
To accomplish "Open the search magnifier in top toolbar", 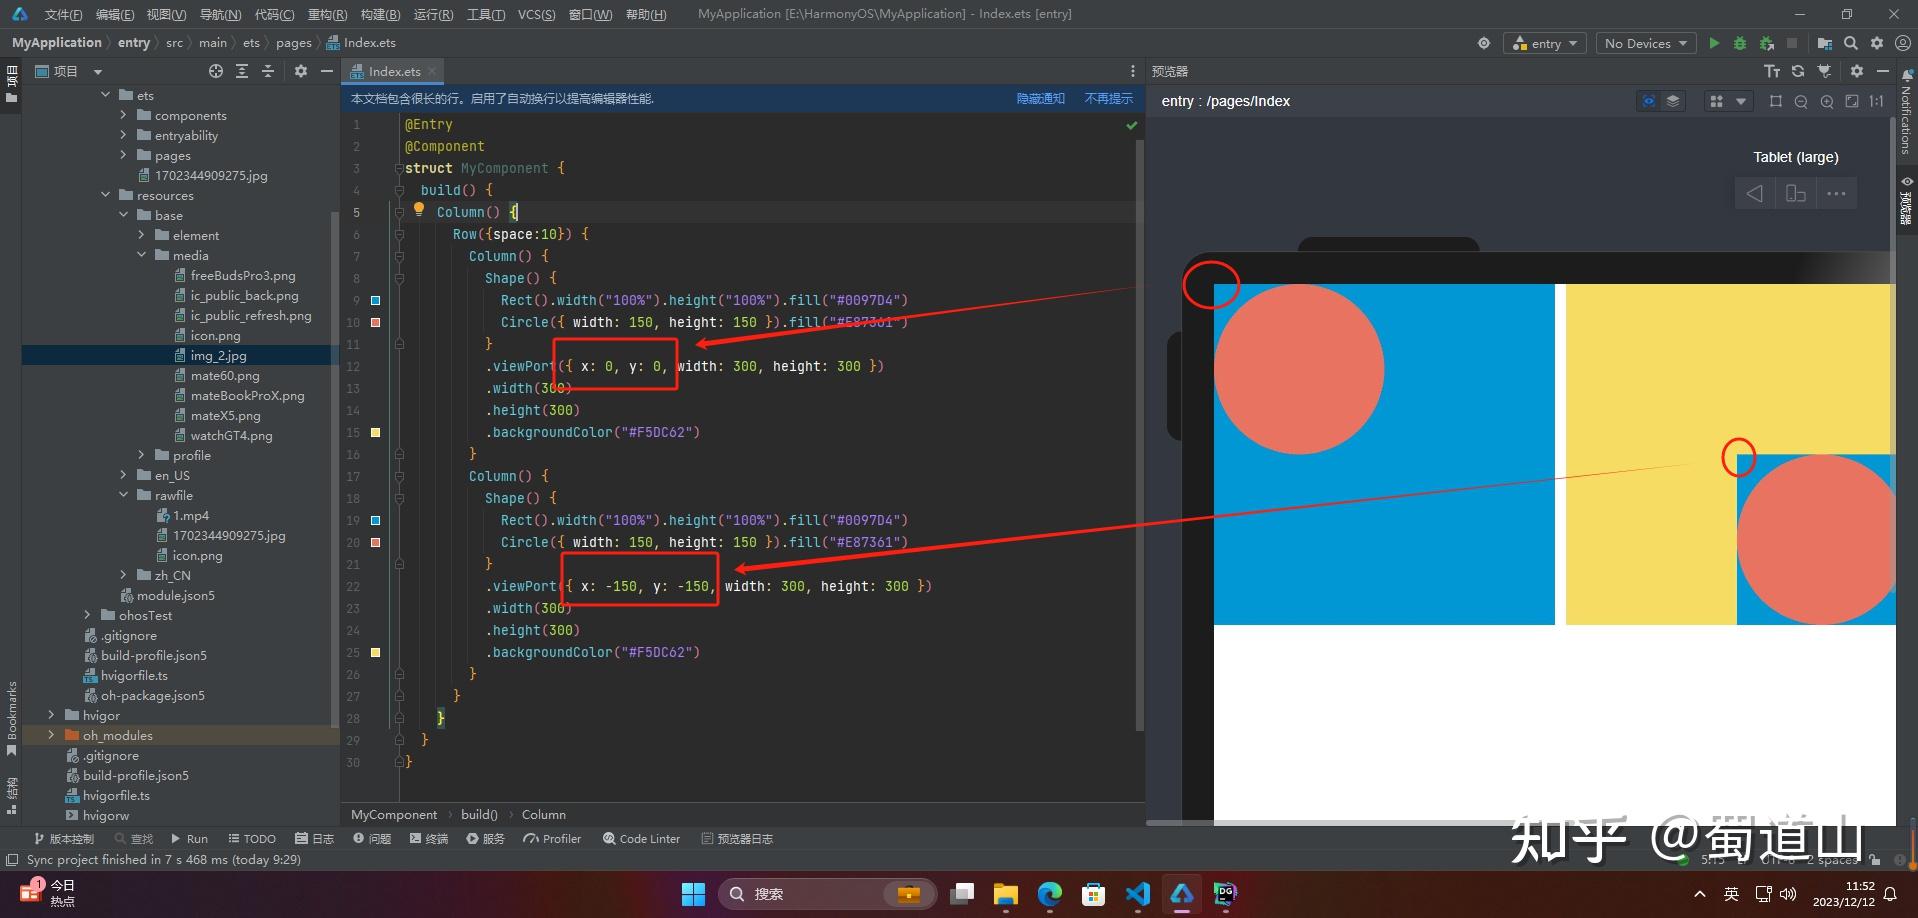I will point(1851,43).
